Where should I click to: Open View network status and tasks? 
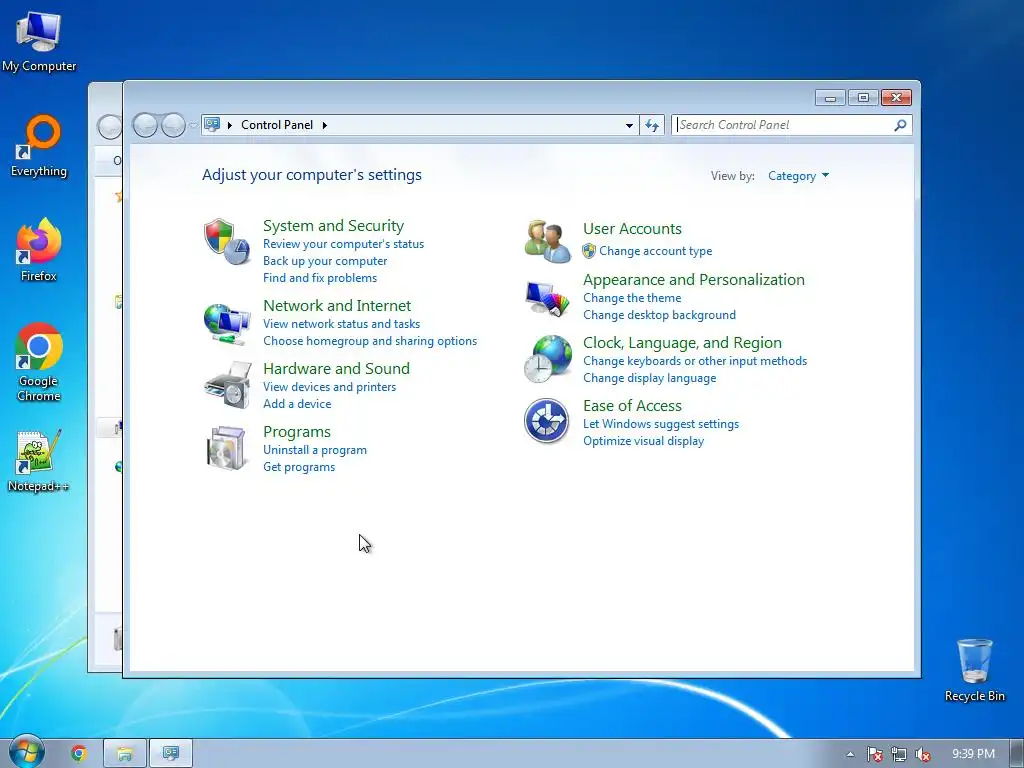tap(342, 324)
